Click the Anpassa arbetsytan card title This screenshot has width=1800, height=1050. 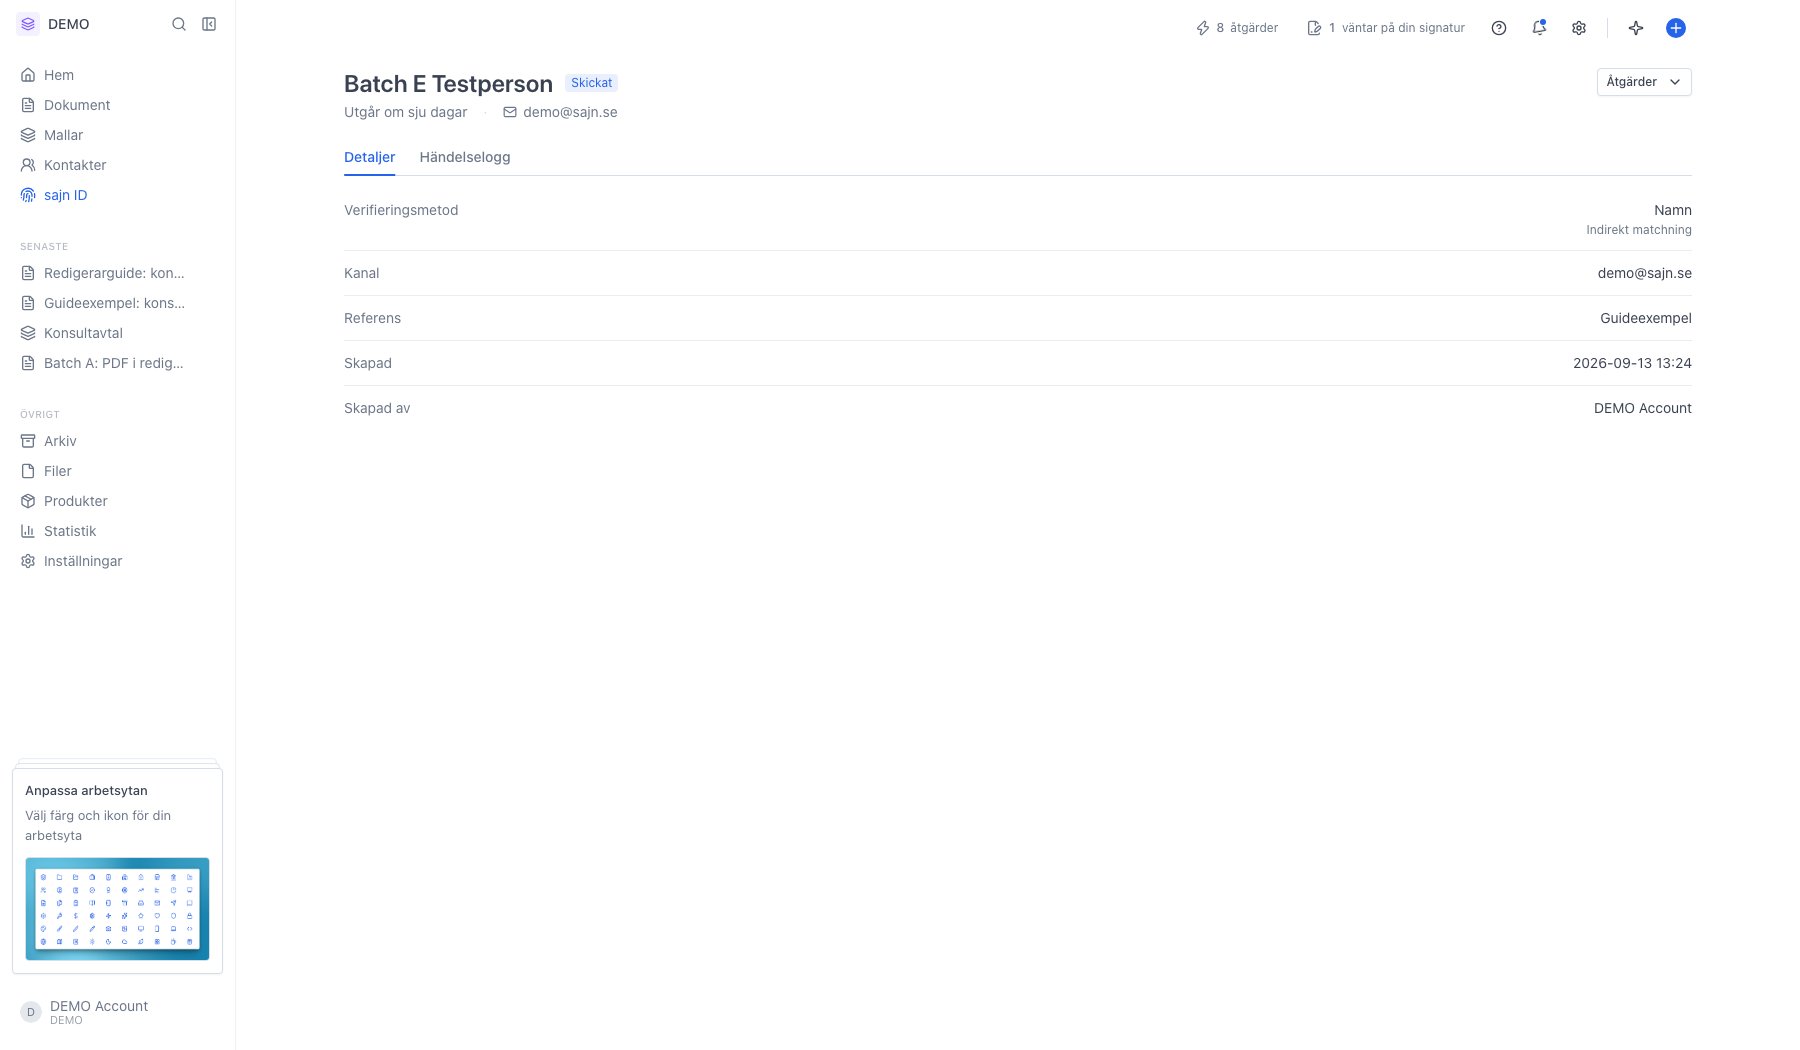click(x=86, y=790)
